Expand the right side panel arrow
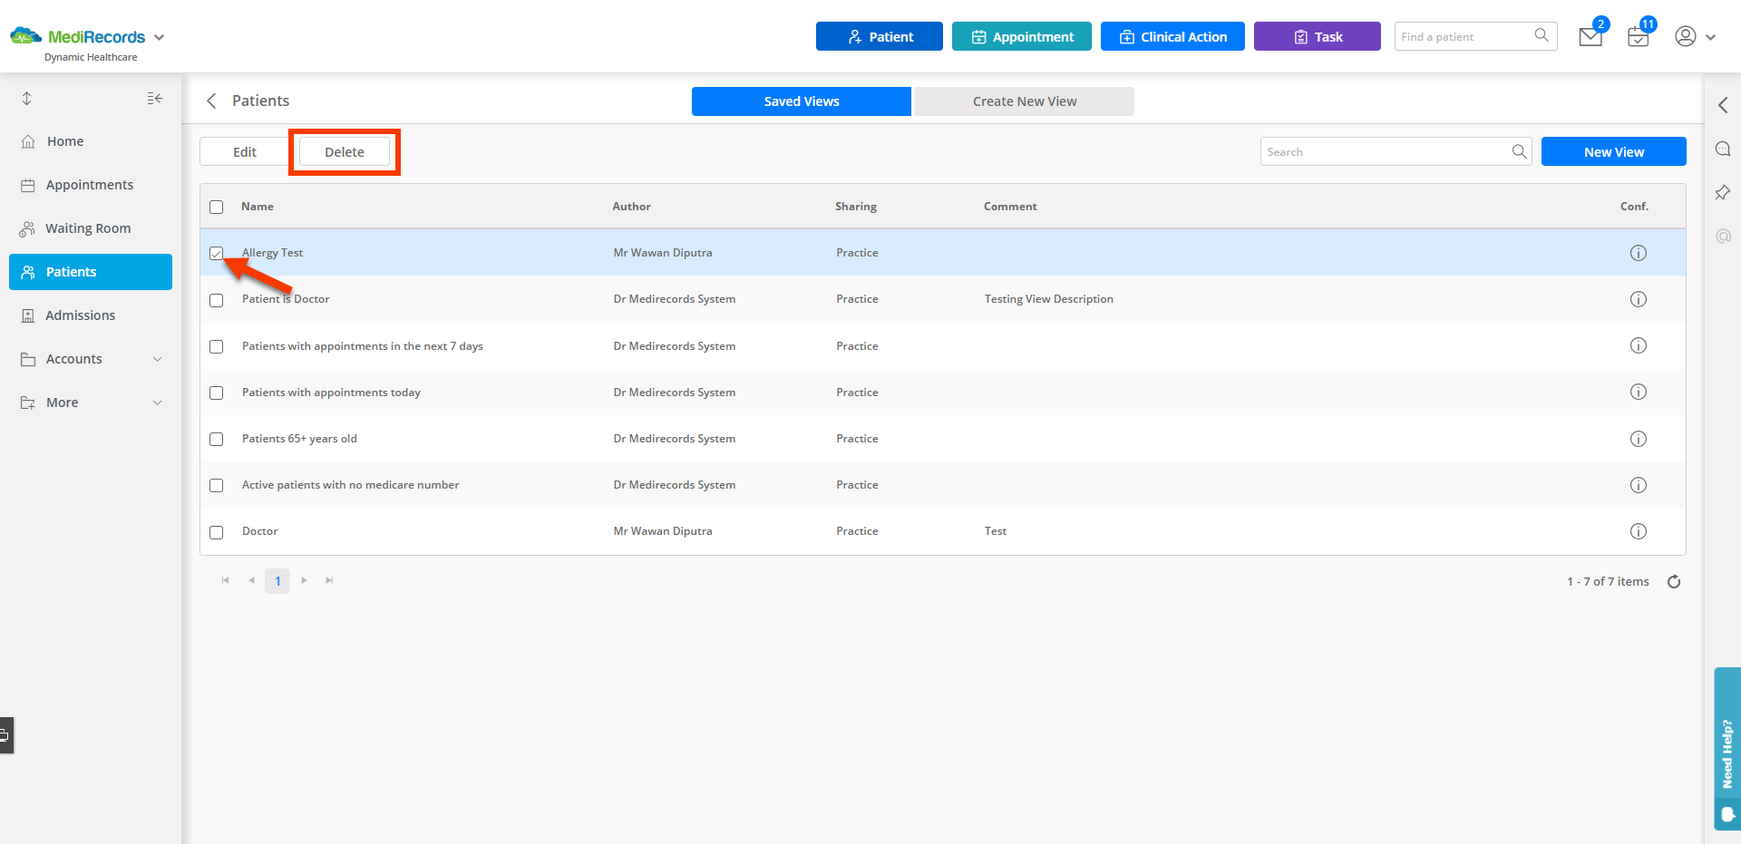Image resolution: width=1741 pixels, height=844 pixels. (1723, 105)
